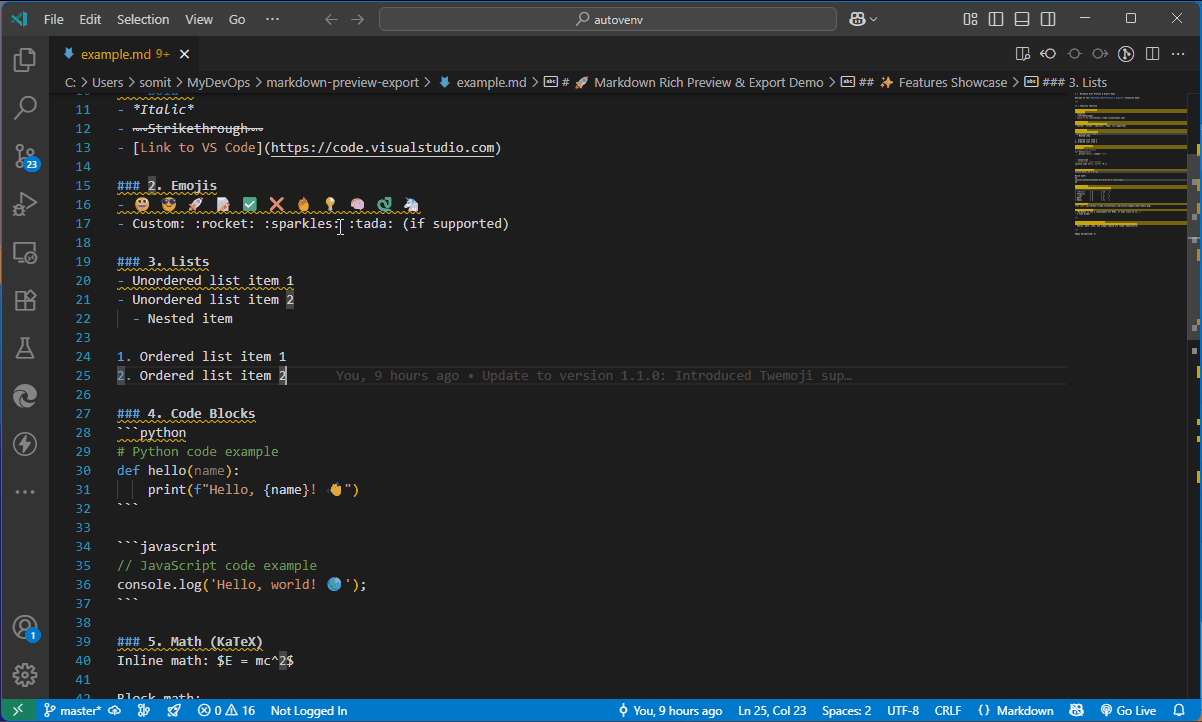Open Markdown preview to the side

click(1022, 54)
